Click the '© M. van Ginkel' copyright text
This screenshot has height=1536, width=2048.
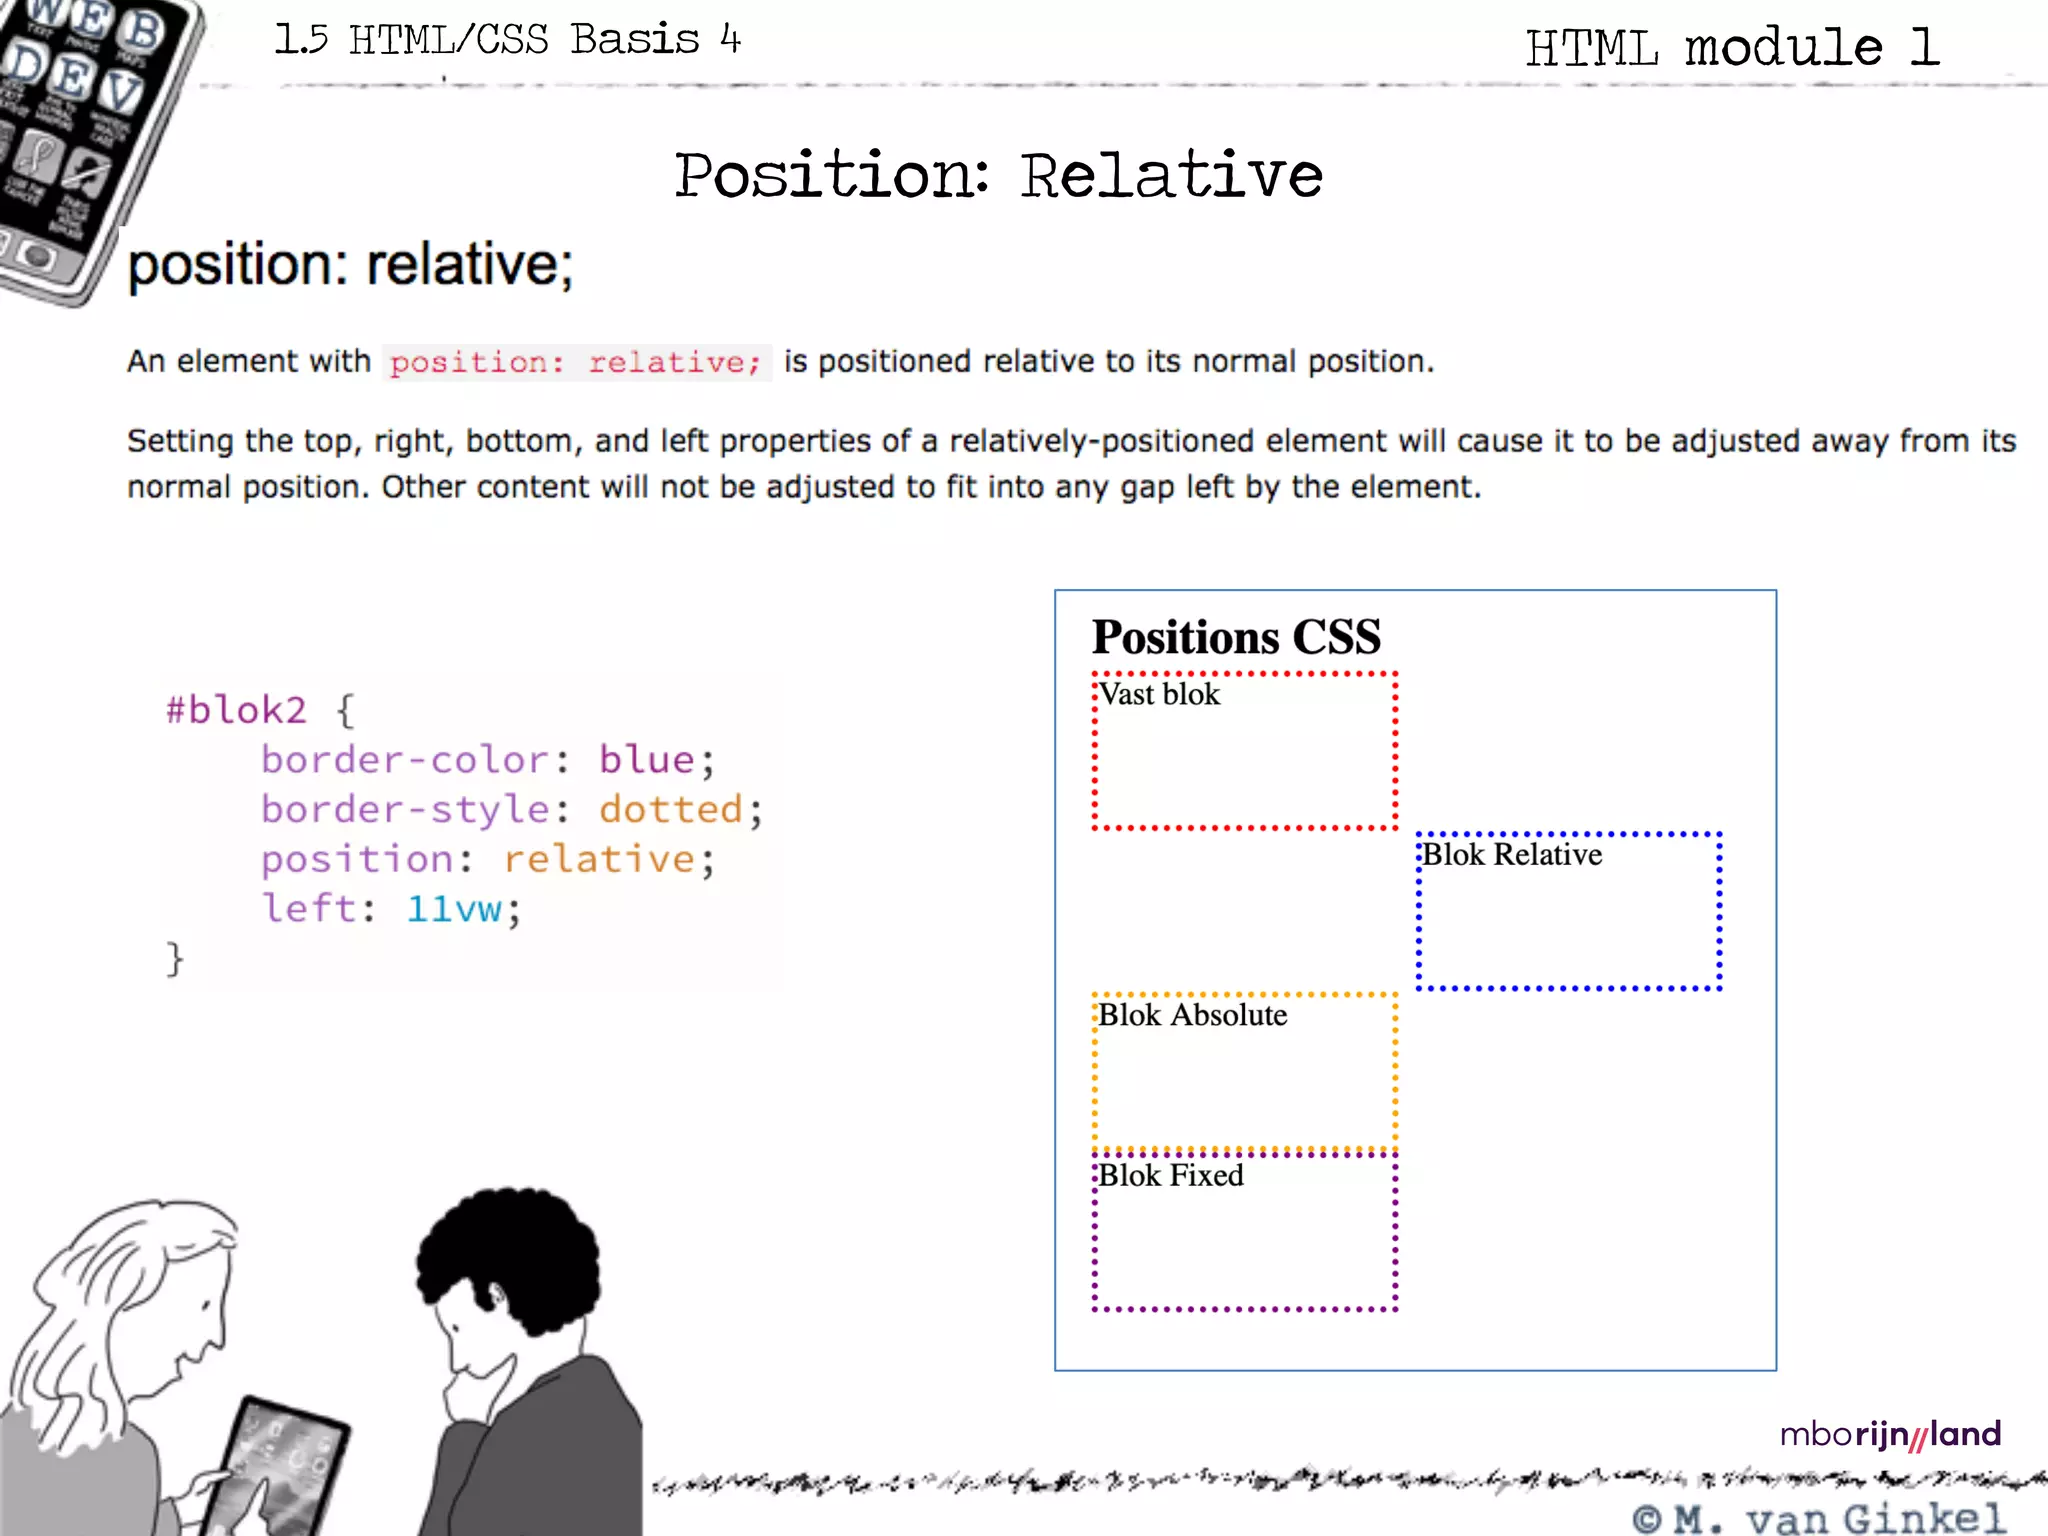[x=1818, y=1518]
